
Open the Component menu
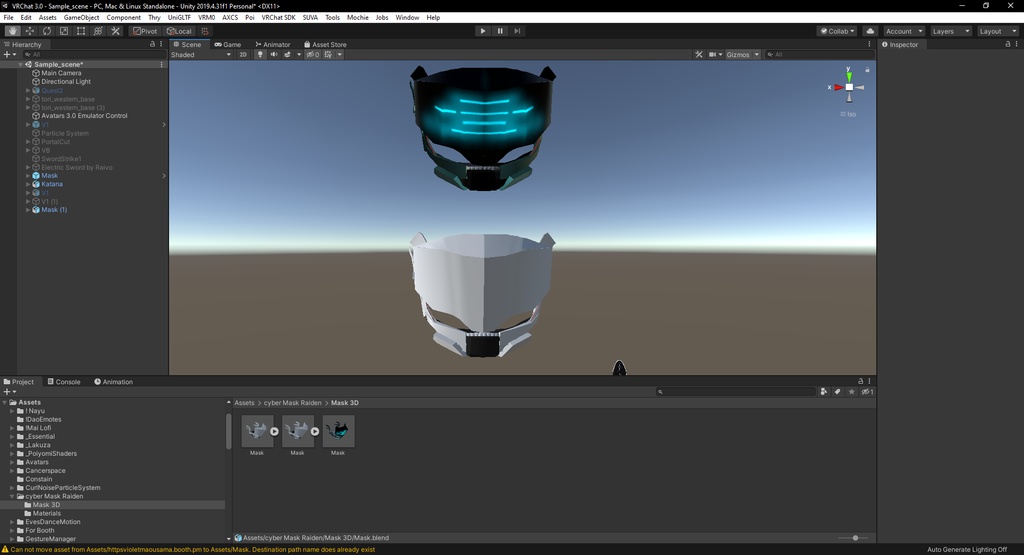tap(123, 18)
